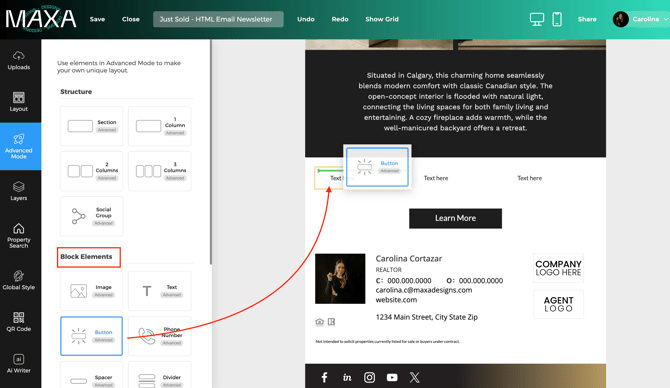The width and height of the screenshot is (670, 388).
Task: Select the 2 Columns structure element
Action: (x=91, y=171)
